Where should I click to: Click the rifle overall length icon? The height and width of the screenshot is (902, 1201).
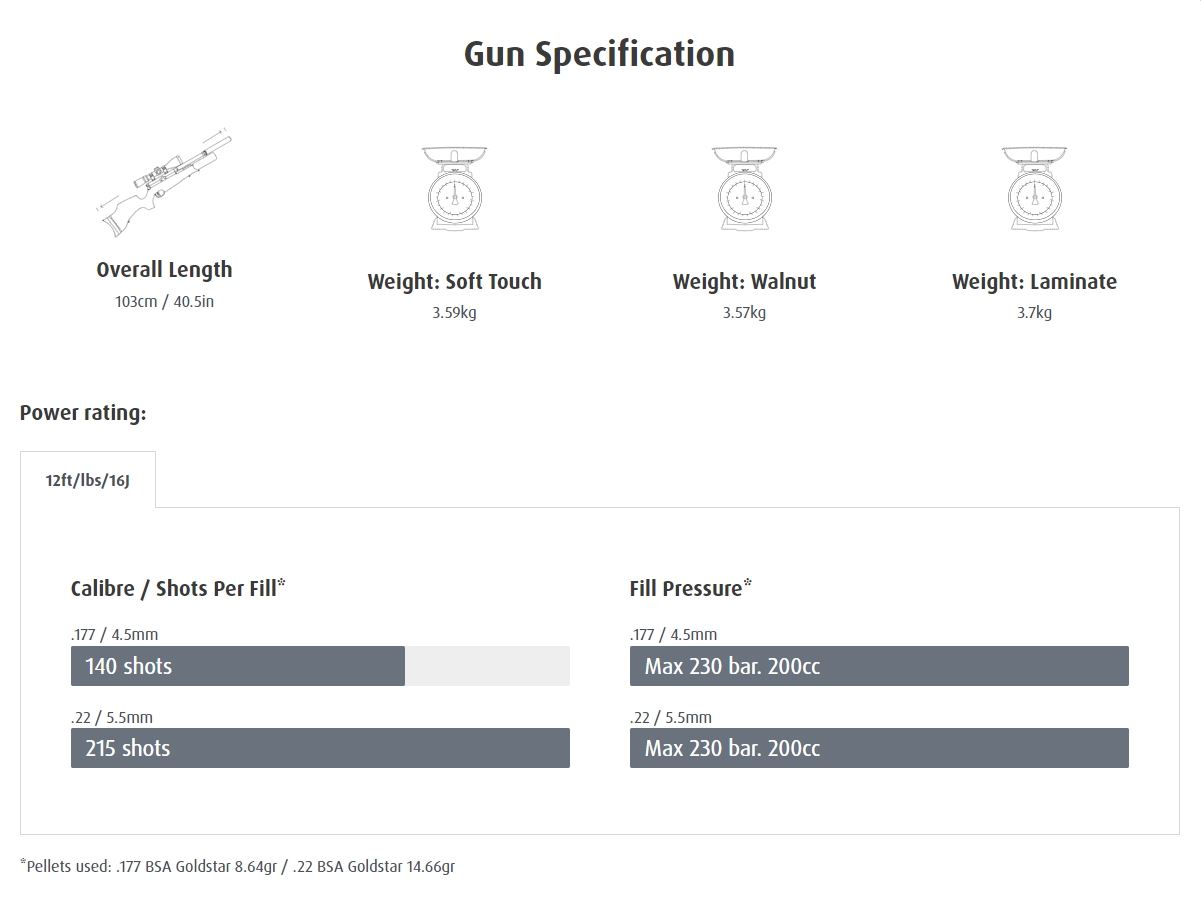[165, 184]
